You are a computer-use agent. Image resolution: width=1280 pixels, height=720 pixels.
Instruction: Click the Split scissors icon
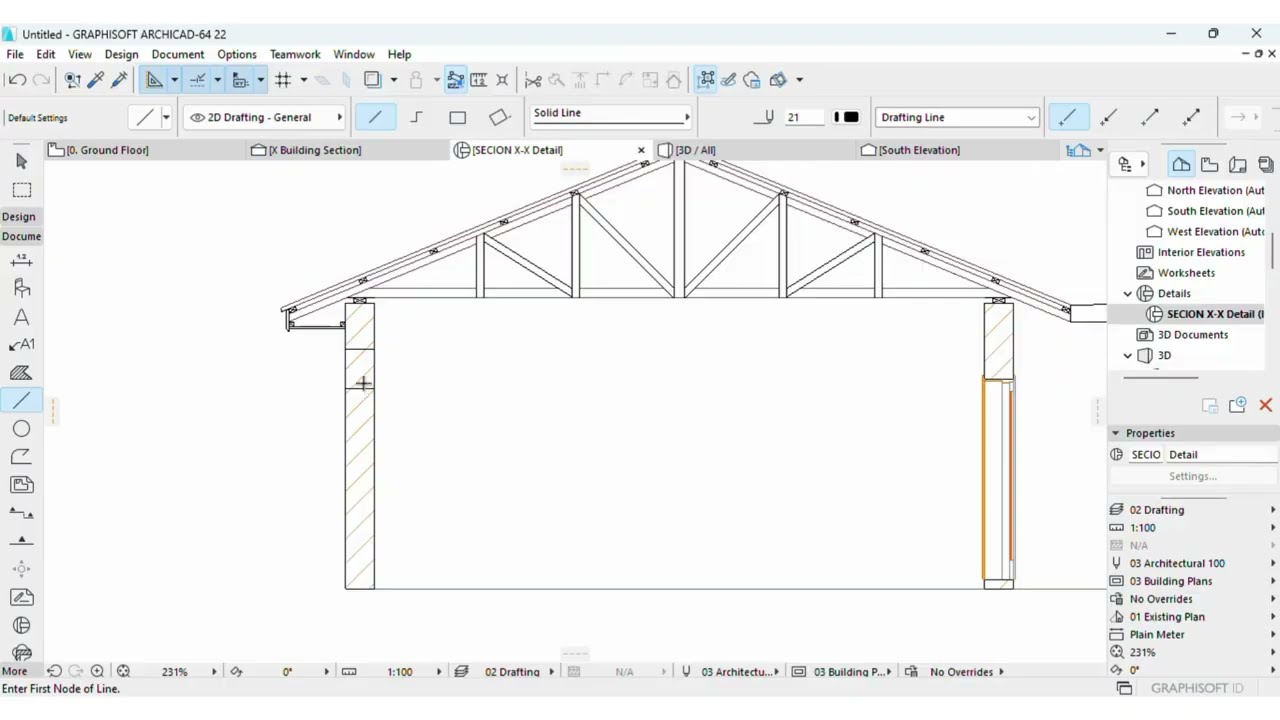(533, 80)
